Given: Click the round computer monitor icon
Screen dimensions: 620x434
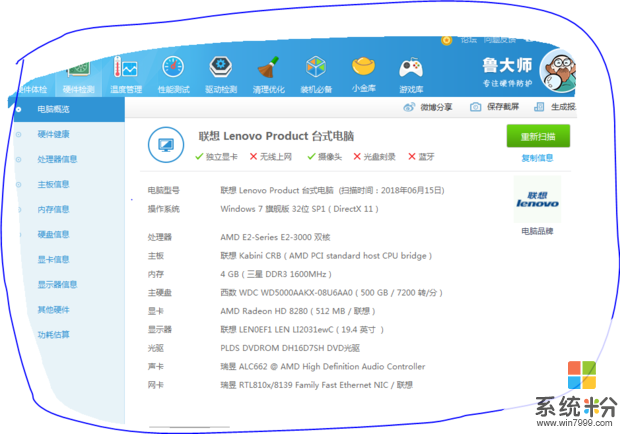Looking at the screenshot, I should tap(166, 145).
